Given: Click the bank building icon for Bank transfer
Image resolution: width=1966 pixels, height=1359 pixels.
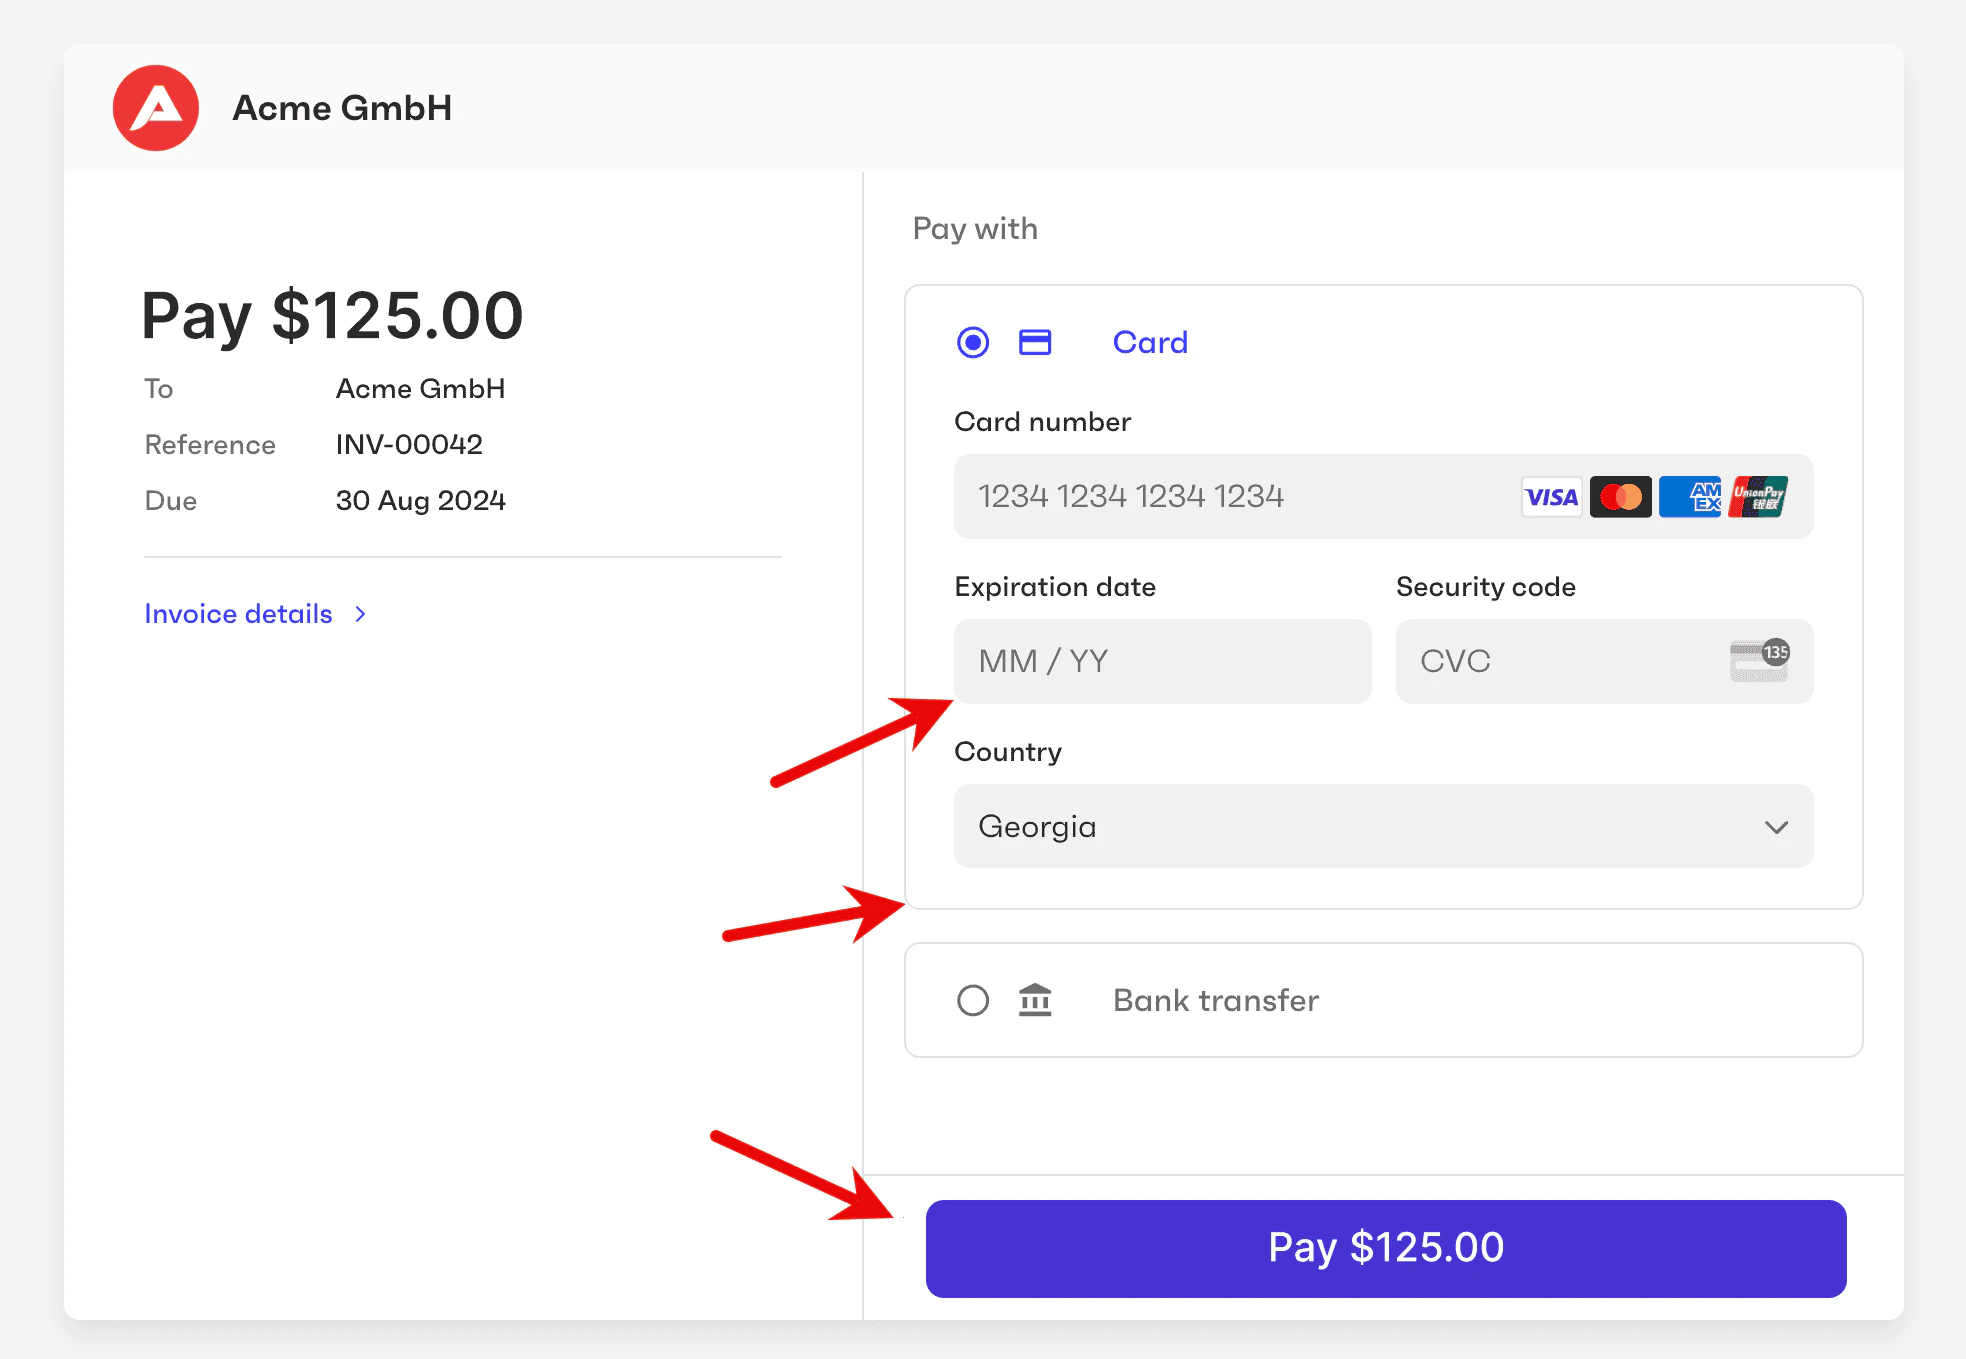Looking at the screenshot, I should [x=1035, y=1000].
